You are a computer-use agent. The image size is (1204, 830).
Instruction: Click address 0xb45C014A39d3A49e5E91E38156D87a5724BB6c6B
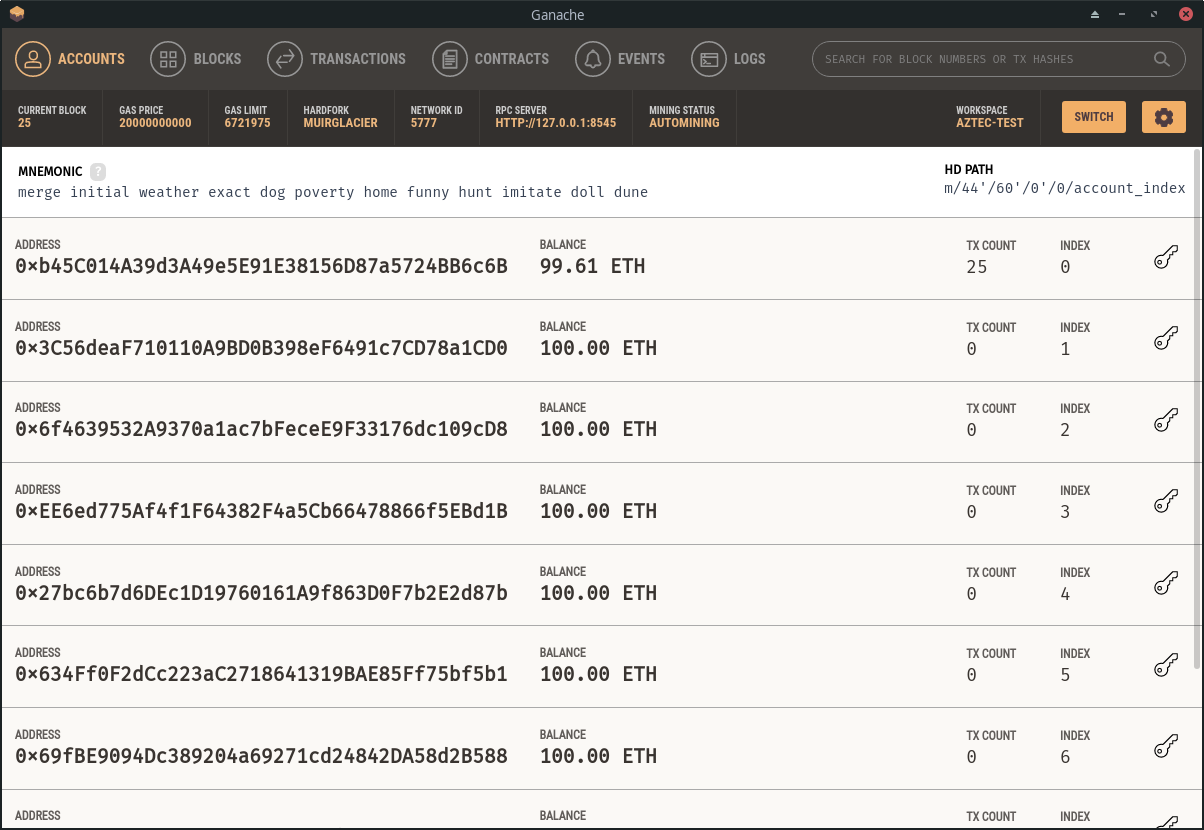pyautogui.click(x=262, y=267)
